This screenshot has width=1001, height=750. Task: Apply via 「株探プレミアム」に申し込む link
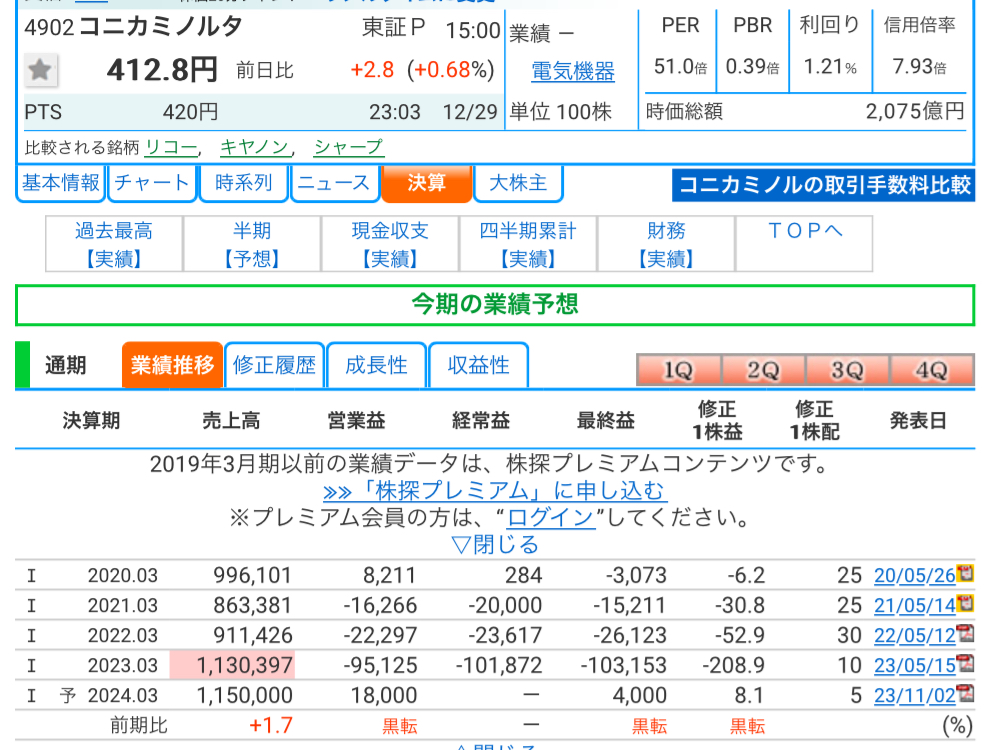point(493,491)
